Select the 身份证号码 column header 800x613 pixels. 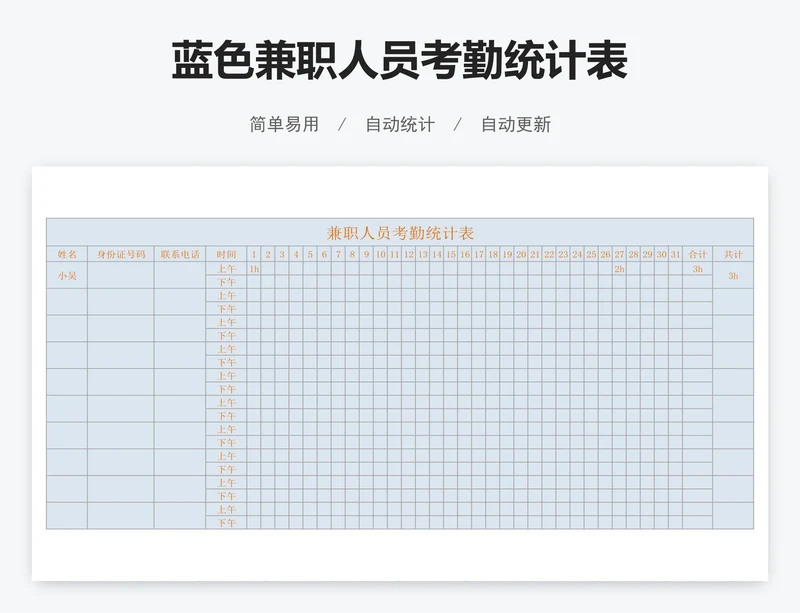pos(121,254)
